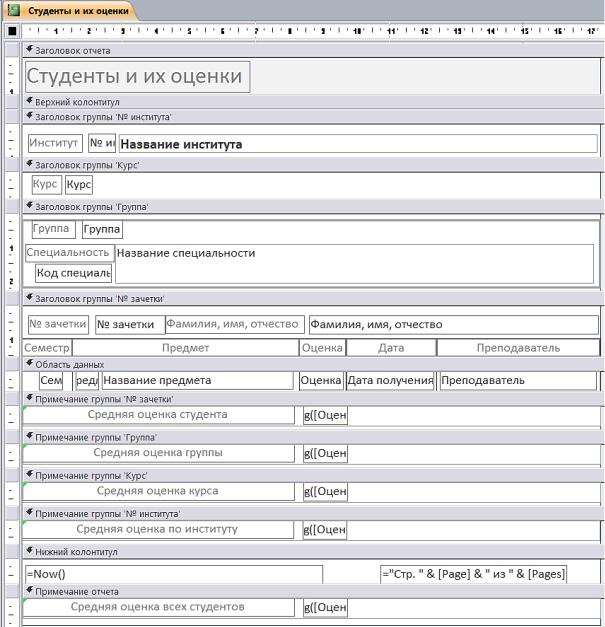Select the 'ред' field in data area
The image size is (605, 627).
pyautogui.click(x=87, y=381)
